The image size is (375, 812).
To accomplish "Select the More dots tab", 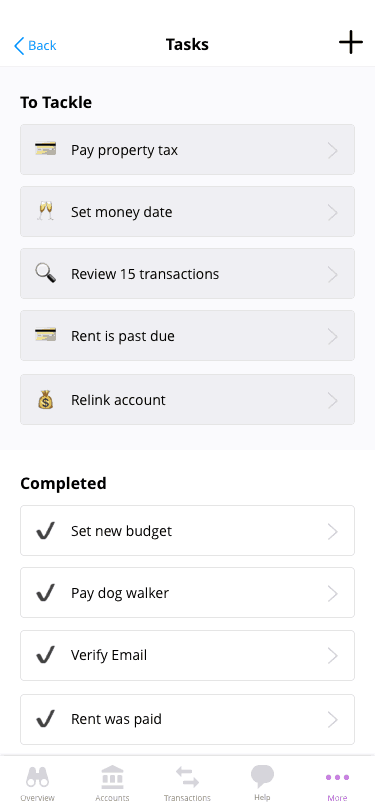I will [x=337, y=782].
